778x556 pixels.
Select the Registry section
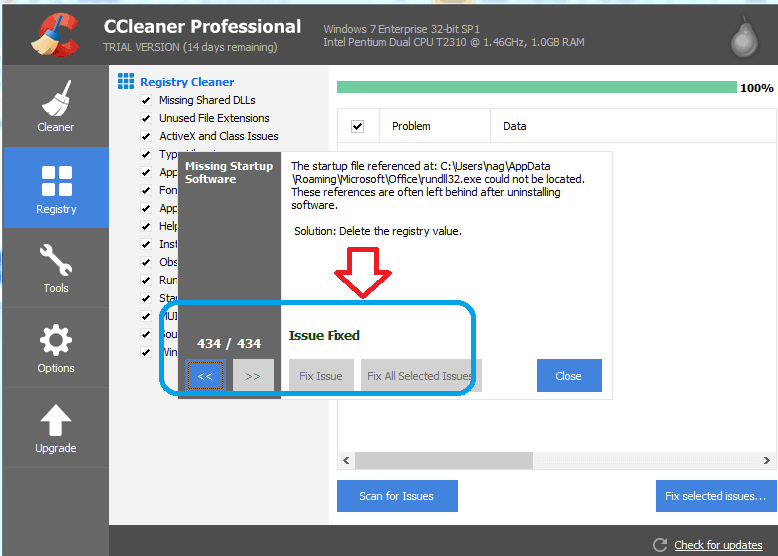[x=56, y=187]
